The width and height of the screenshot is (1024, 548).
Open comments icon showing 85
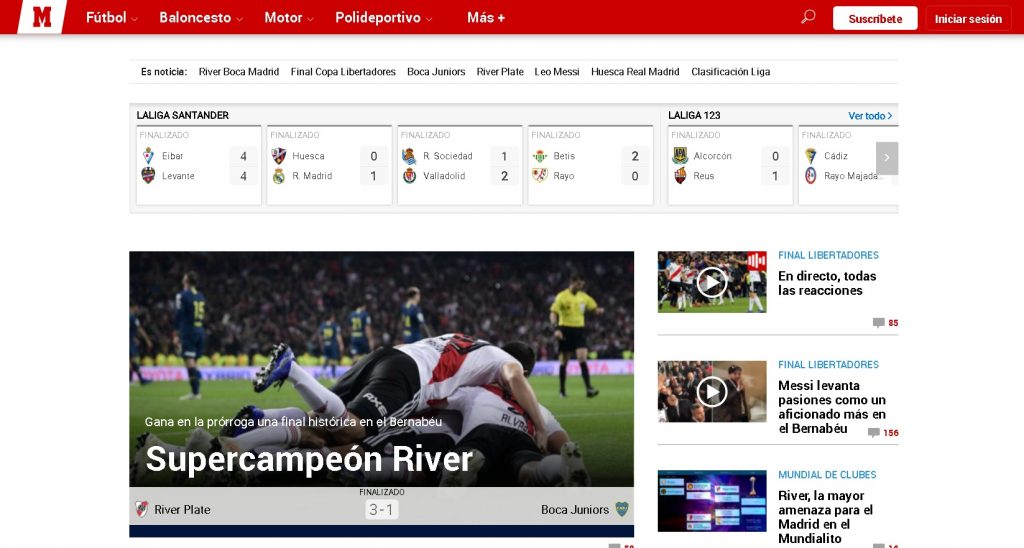tap(878, 323)
